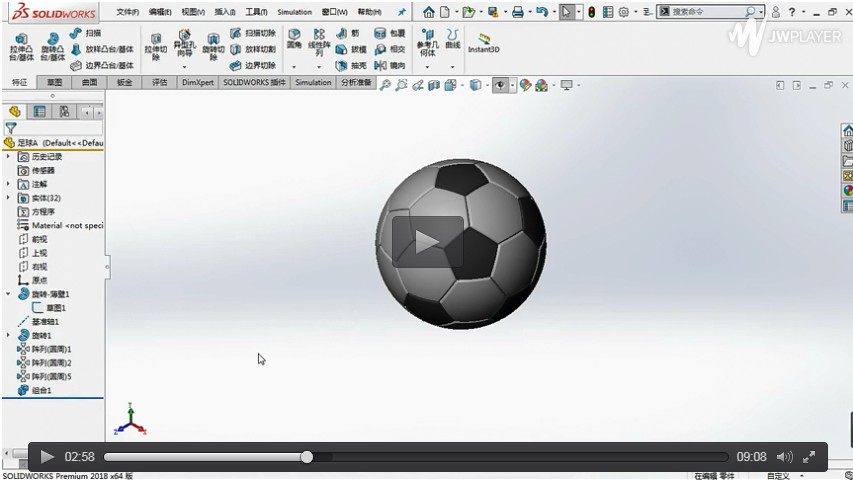Screen dimensions: 853x480
Task: Expand the 历史记录 history tree node
Action: (9, 157)
